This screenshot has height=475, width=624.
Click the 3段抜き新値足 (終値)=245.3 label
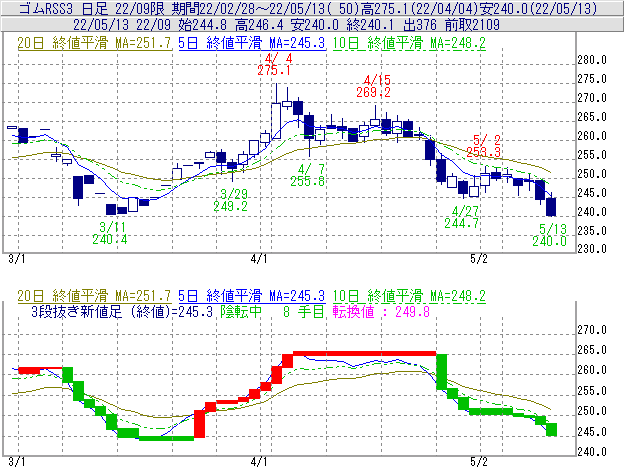(x=122, y=311)
